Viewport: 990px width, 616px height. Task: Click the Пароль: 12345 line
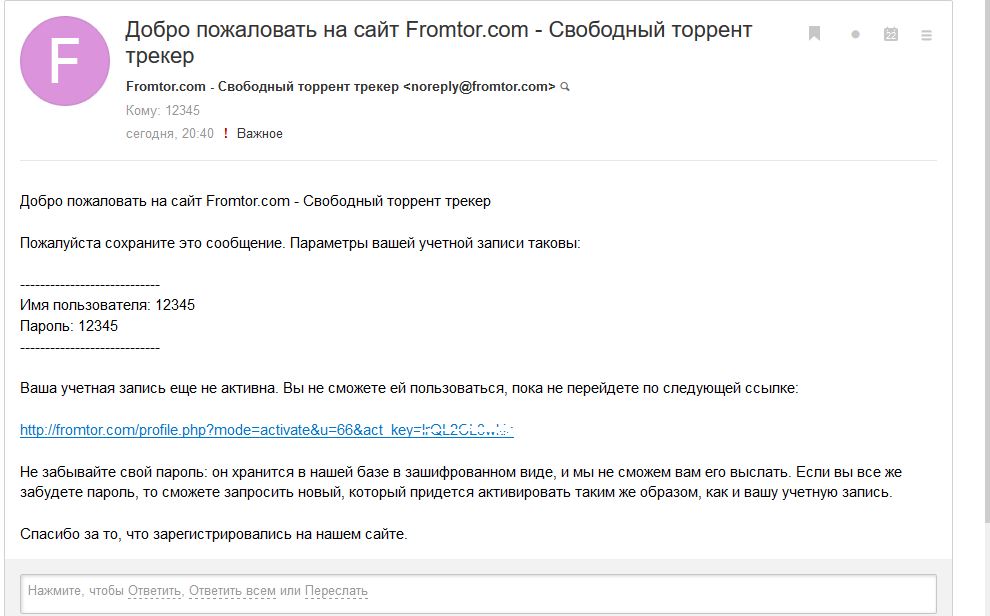click(69, 326)
